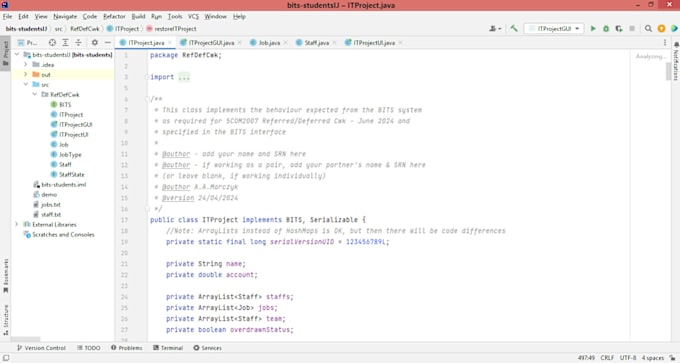Open Terminal tool window
680x363 pixels.
[168, 348]
